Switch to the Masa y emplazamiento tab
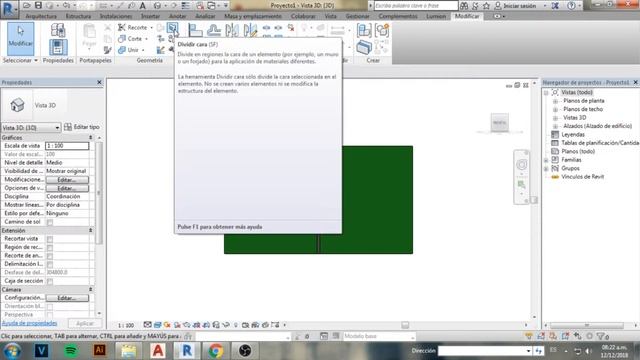Viewport: 640px width, 360px height. click(253, 16)
